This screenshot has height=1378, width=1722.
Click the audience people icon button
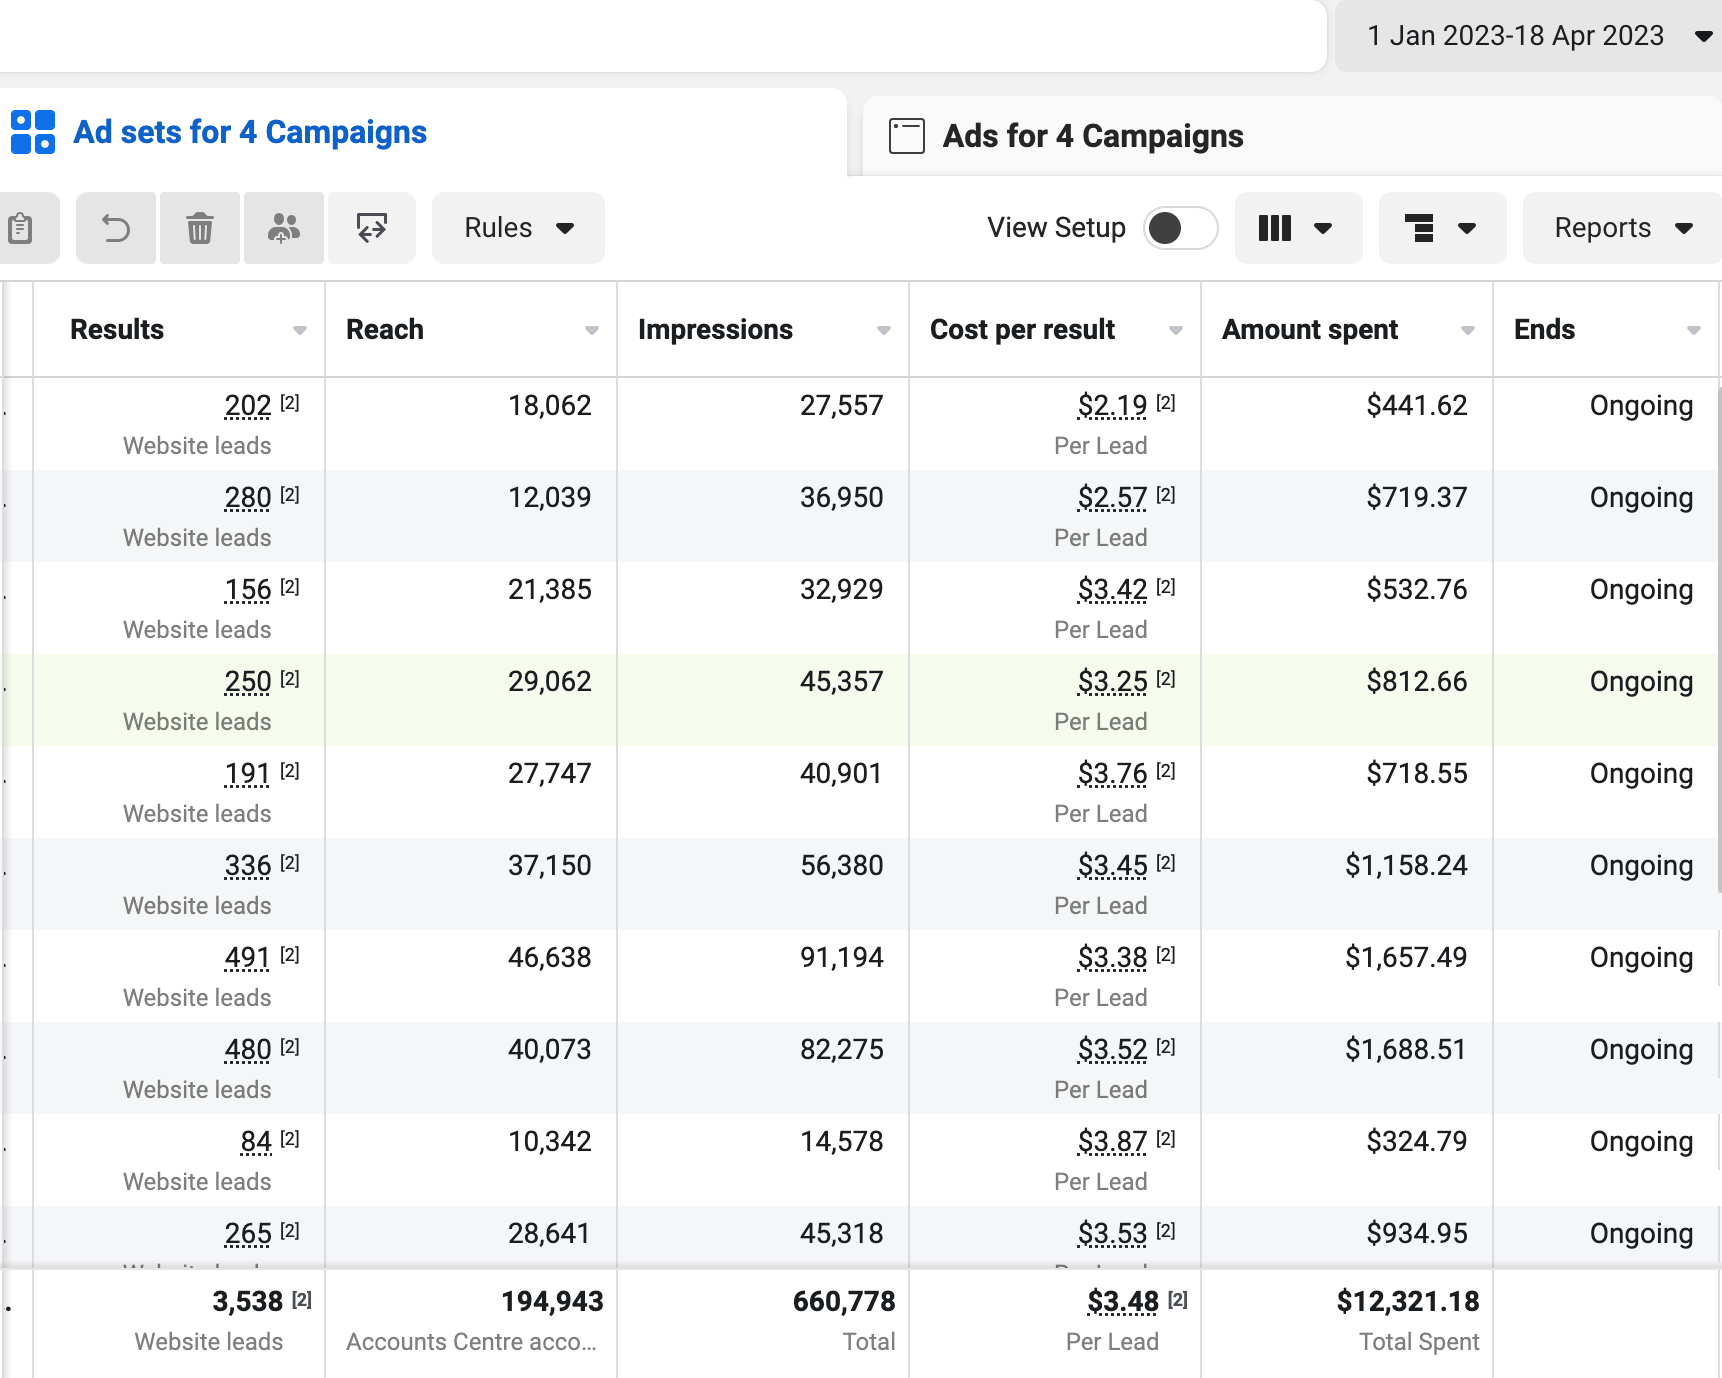[x=284, y=228]
